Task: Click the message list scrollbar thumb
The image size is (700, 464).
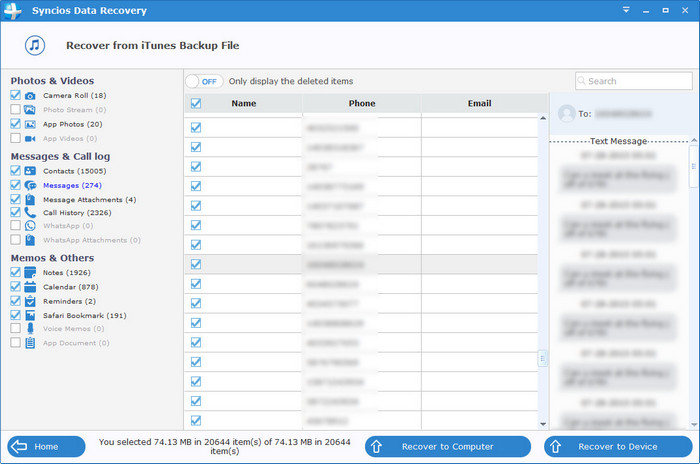Action: click(x=543, y=358)
